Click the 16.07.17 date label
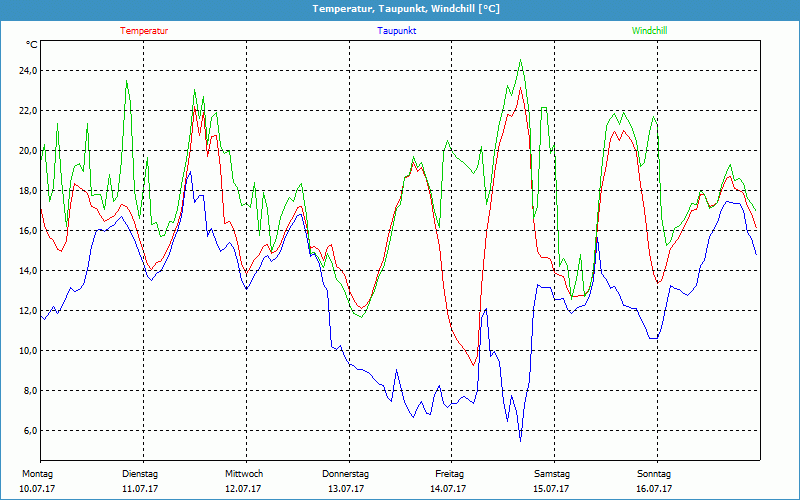 coord(654,489)
